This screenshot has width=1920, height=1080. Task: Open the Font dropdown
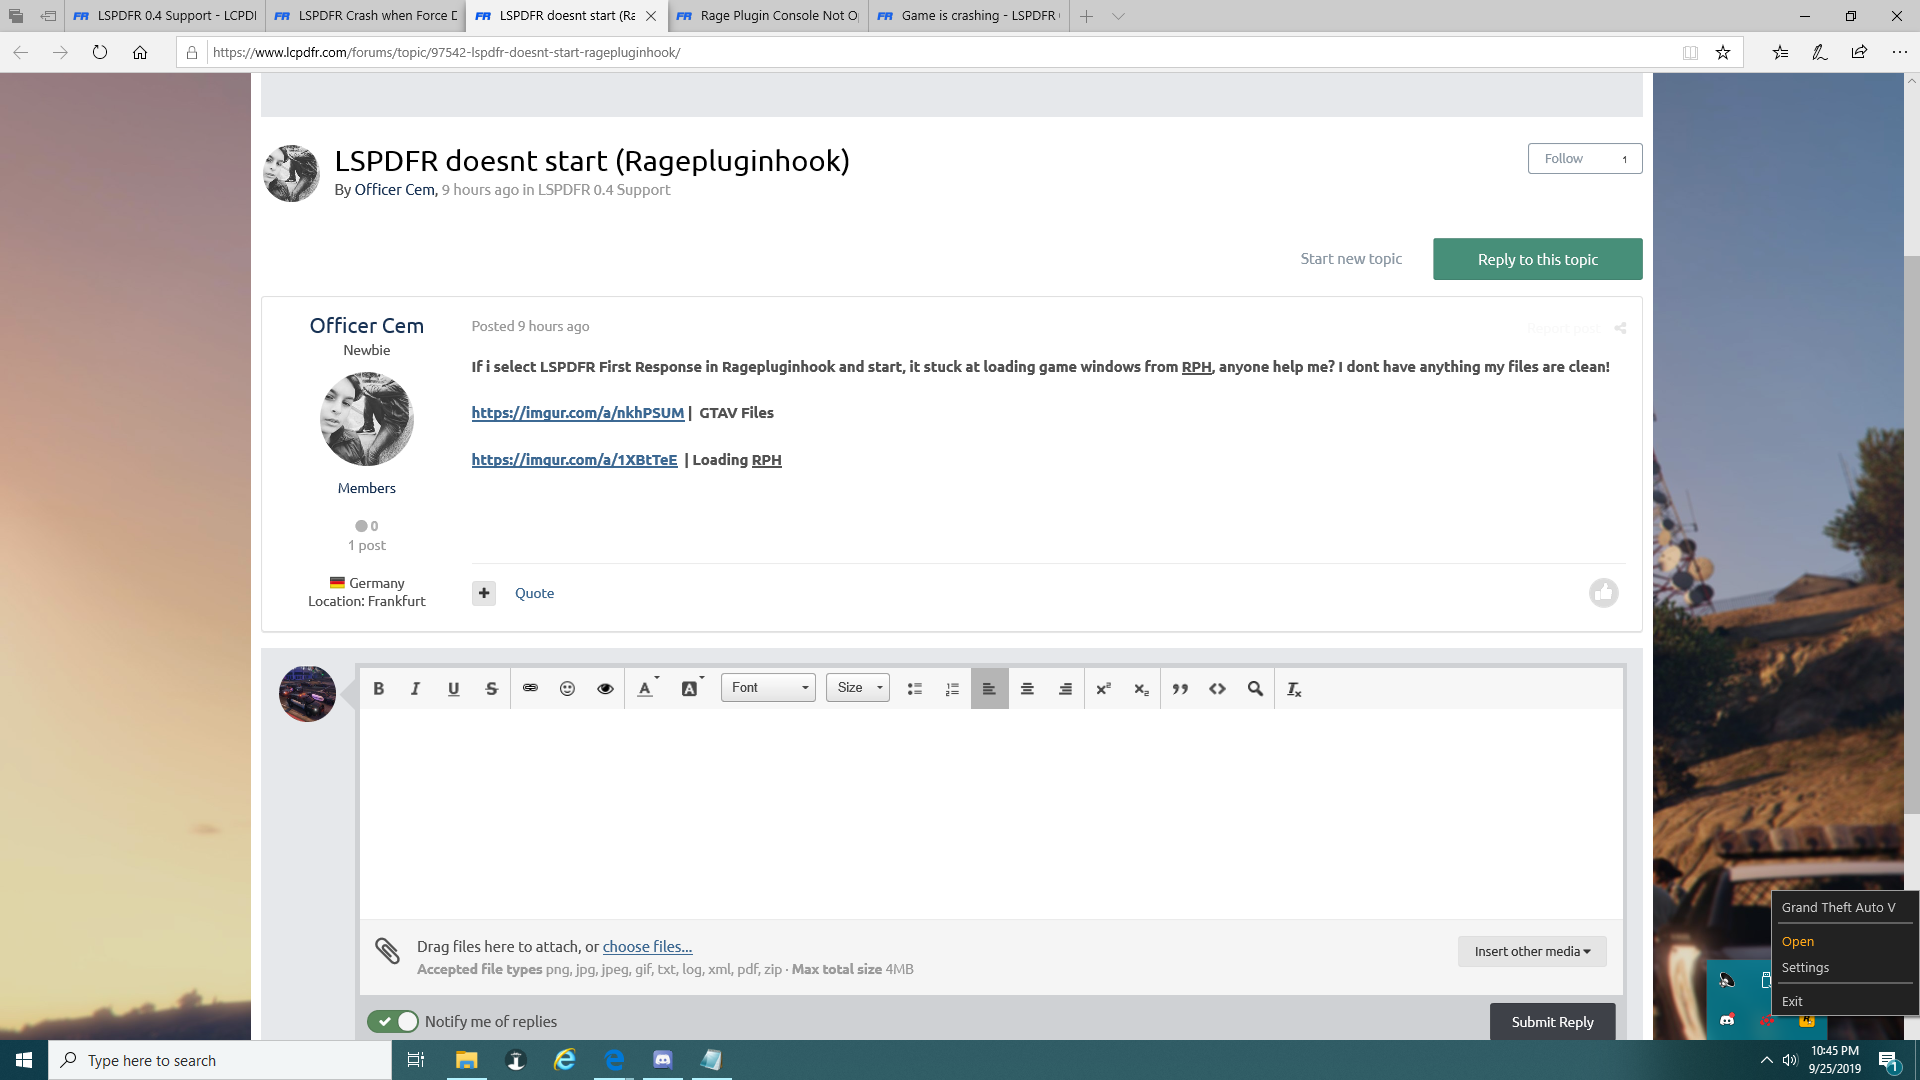[768, 688]
